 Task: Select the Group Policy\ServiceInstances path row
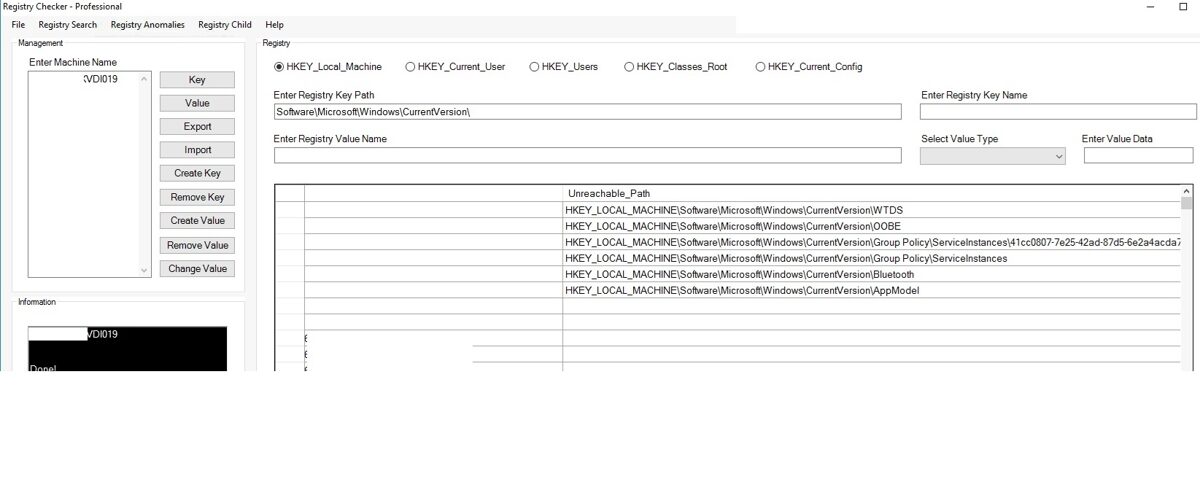(x=871, y=258)
